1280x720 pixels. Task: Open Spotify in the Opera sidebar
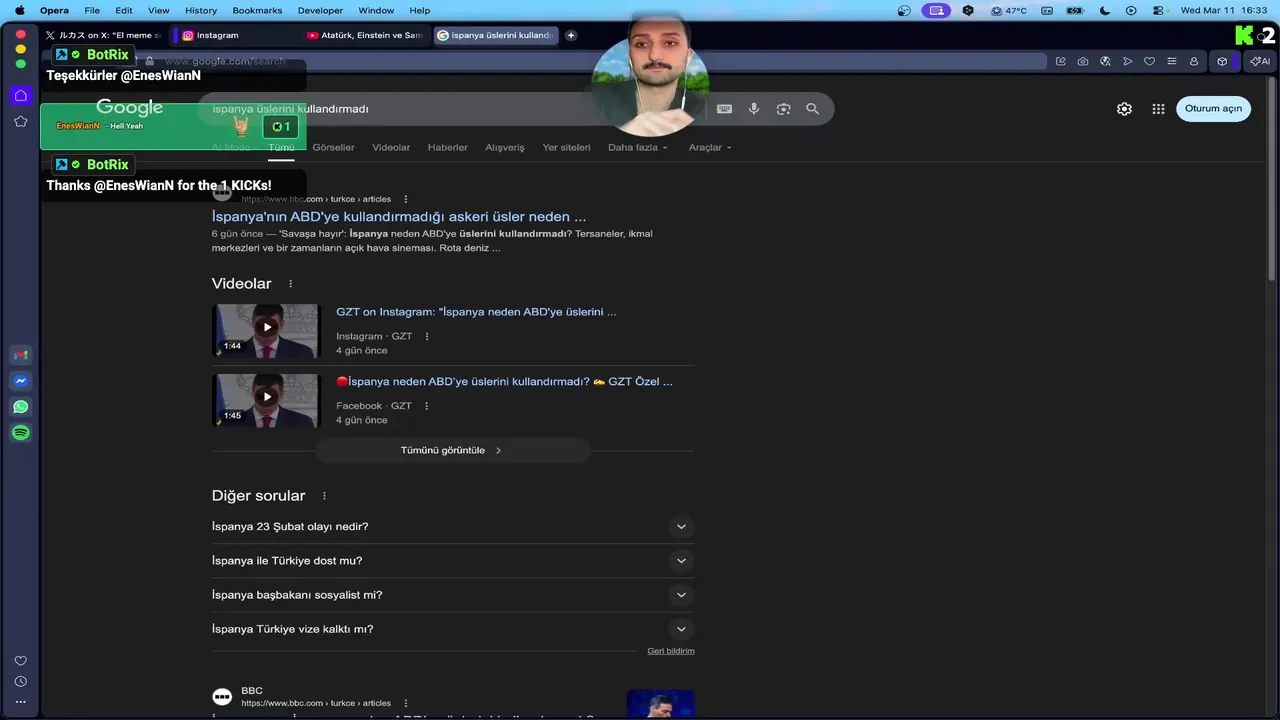[20, 433]
